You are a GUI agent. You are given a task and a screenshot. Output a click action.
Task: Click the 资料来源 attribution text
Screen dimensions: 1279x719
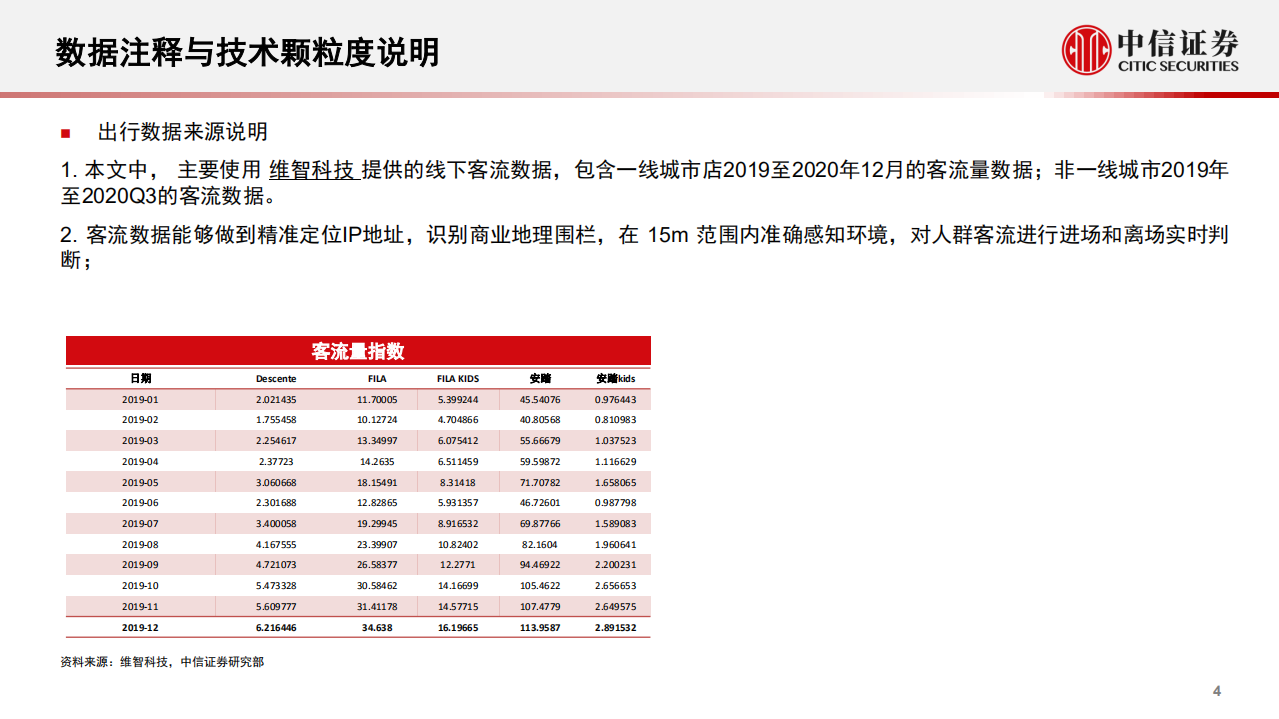162,661
